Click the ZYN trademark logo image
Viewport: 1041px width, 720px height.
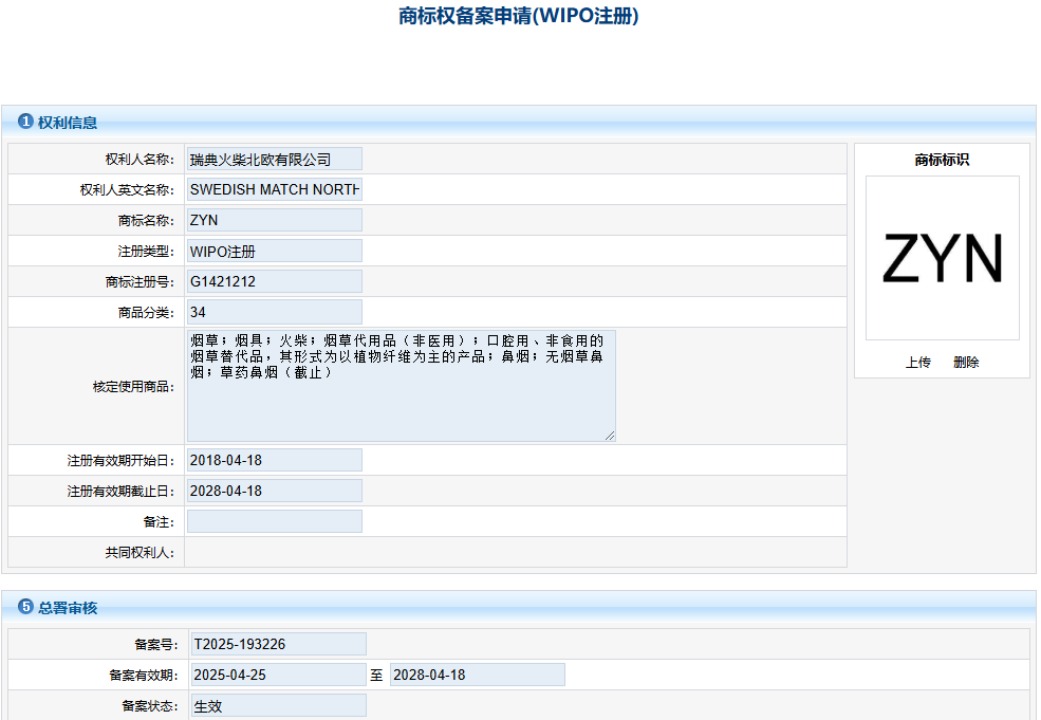(x=942, y=258)
